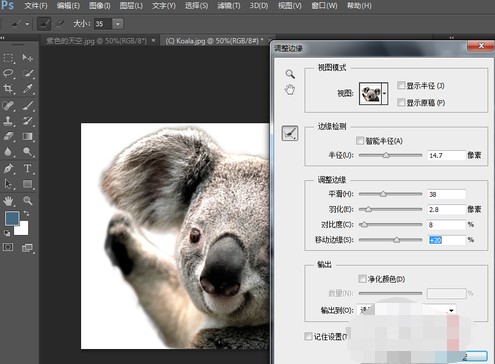Image resolution: width=495 pixels, height=364 pixels.
Task: Select the Blur tool
Action: [x=8, y=152]
